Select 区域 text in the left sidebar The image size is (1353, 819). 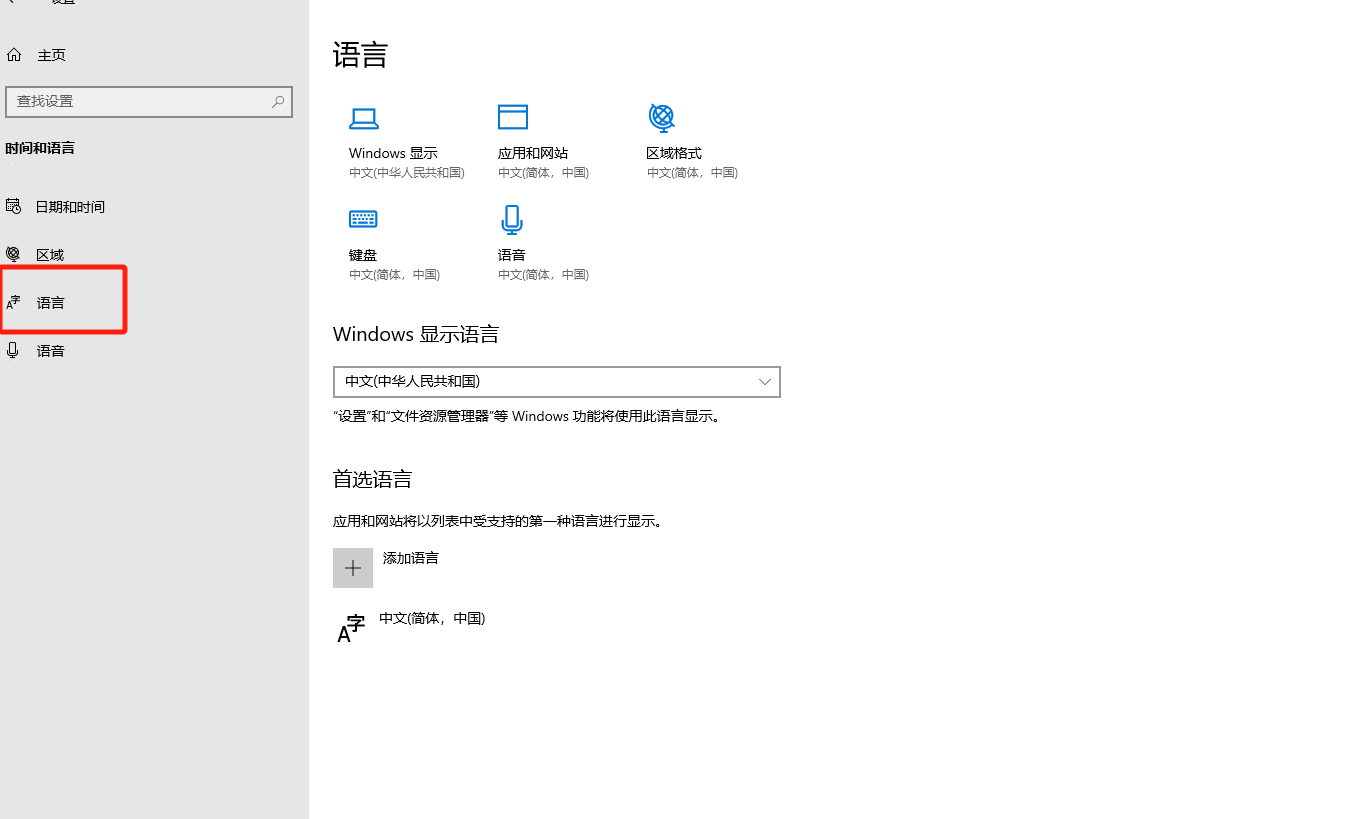point(50,255)
